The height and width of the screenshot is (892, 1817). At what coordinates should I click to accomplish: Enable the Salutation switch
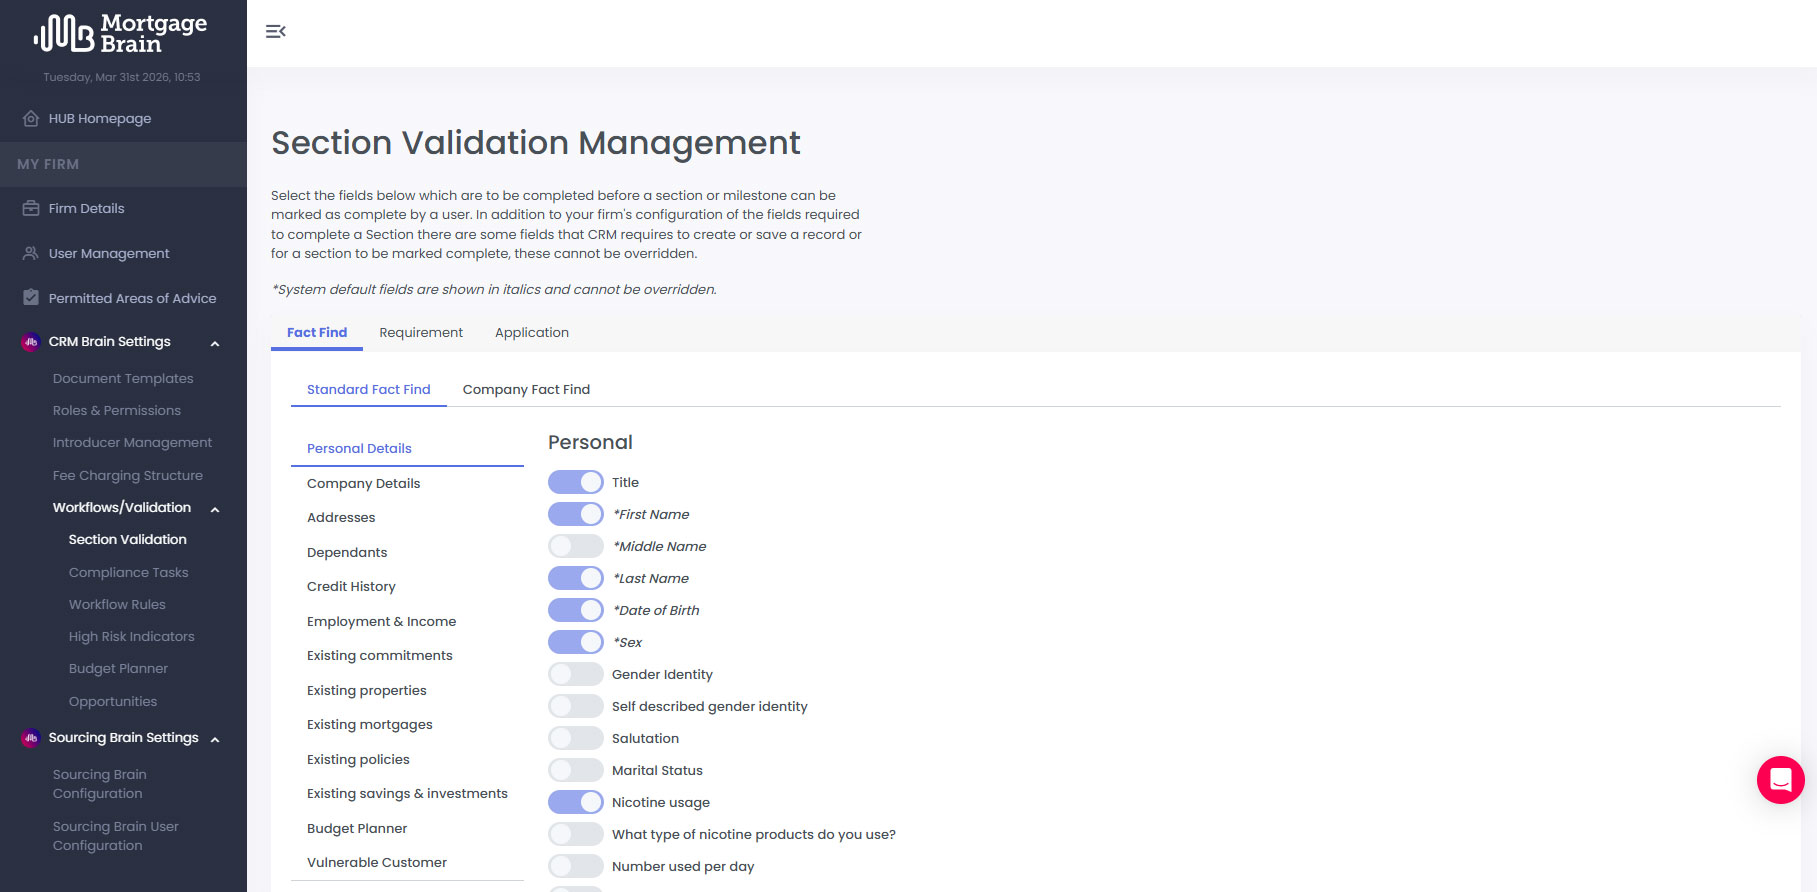tap(576, 738)
